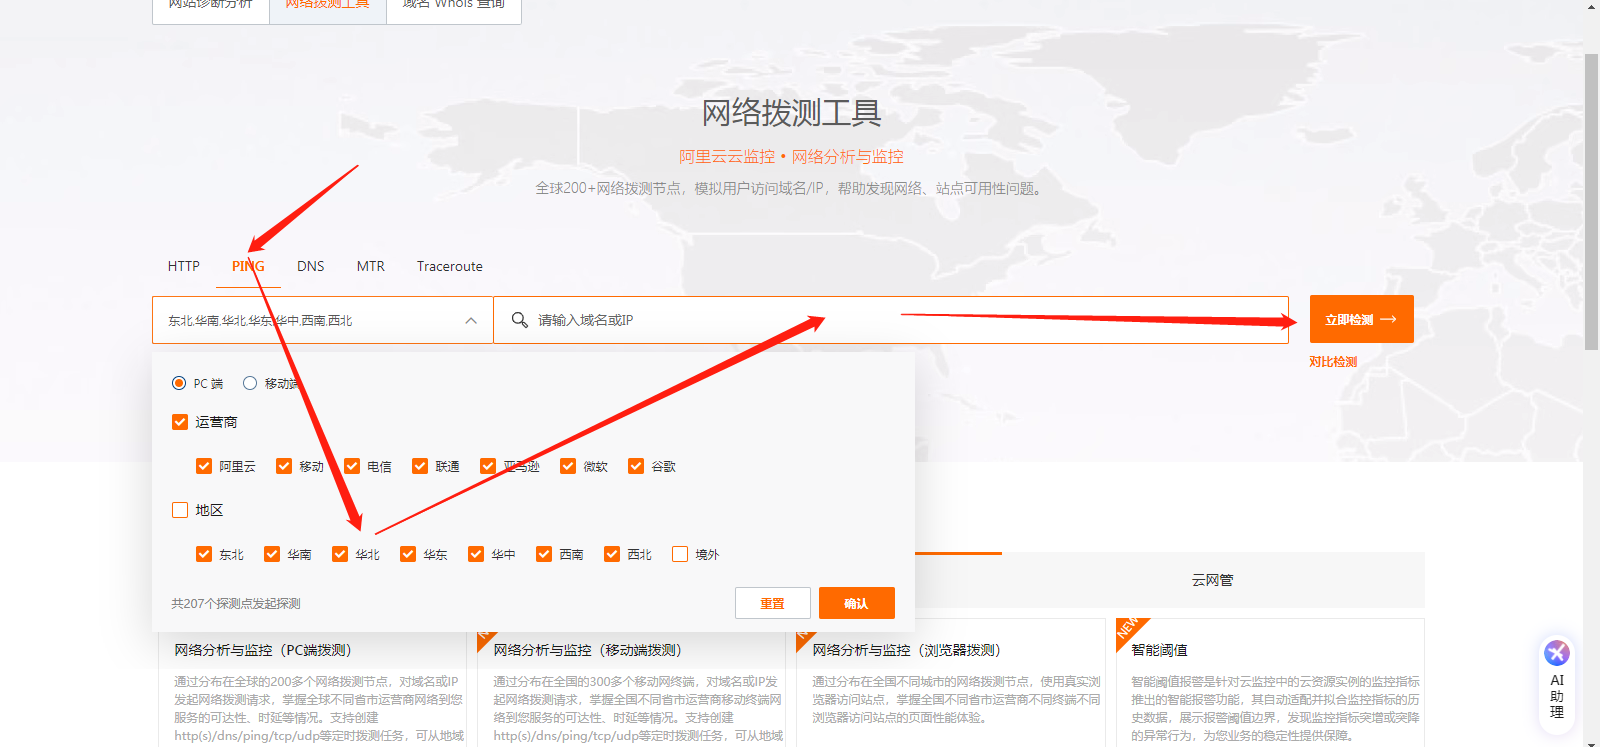1600x747 pixels.
Task: Open the 对比检测 link
Action: pyautogui.click(x=1333, y=362)
